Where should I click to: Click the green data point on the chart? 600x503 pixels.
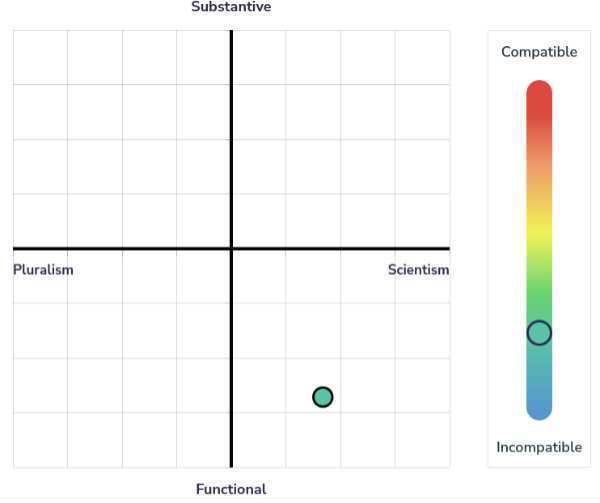point(322,397)
